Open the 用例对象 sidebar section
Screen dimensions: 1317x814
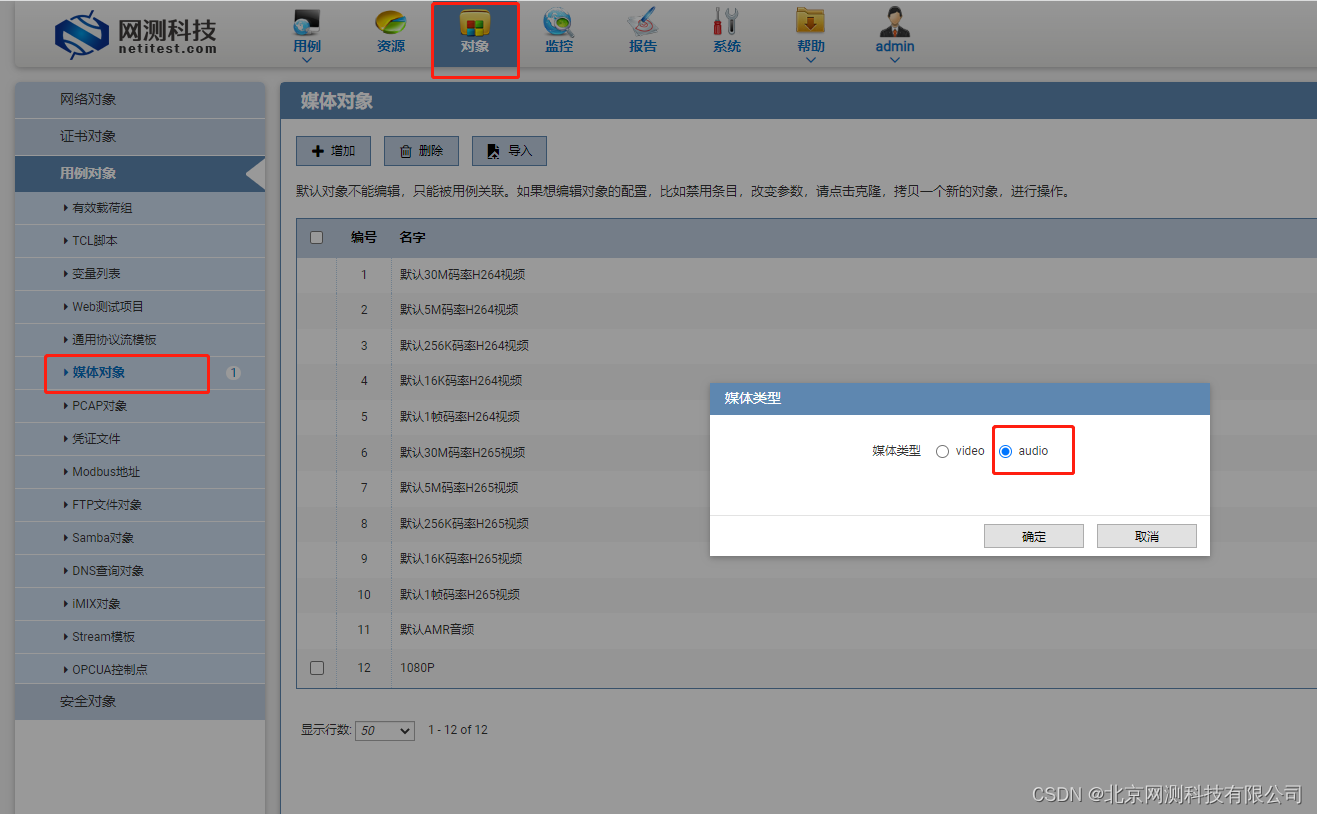pyautogui.click(x=140, y=173)
